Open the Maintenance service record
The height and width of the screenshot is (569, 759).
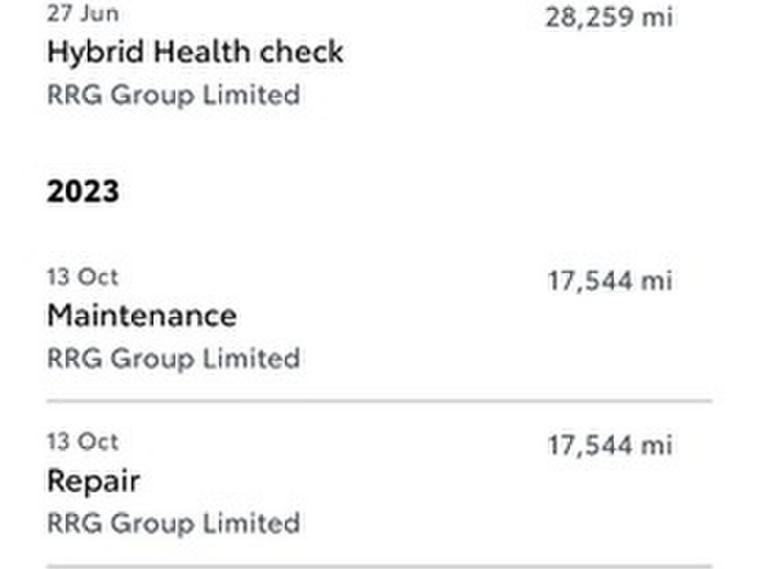pos(142,316)
